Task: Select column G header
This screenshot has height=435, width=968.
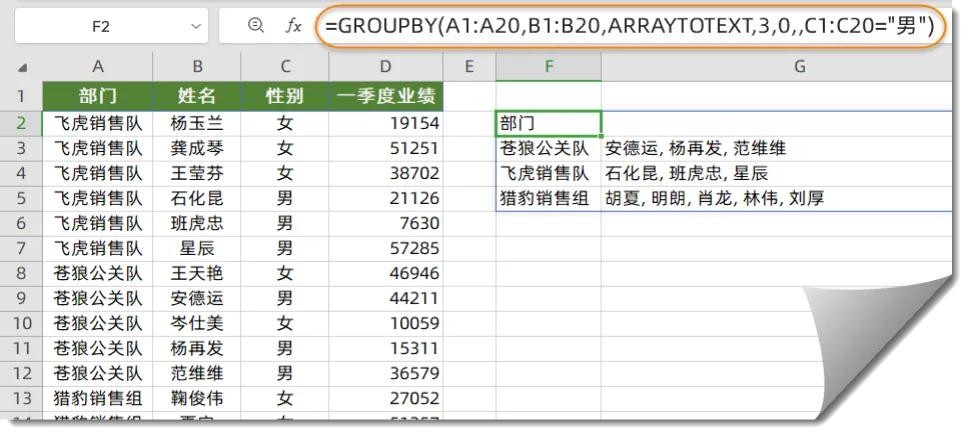Action: click(798, 67)
